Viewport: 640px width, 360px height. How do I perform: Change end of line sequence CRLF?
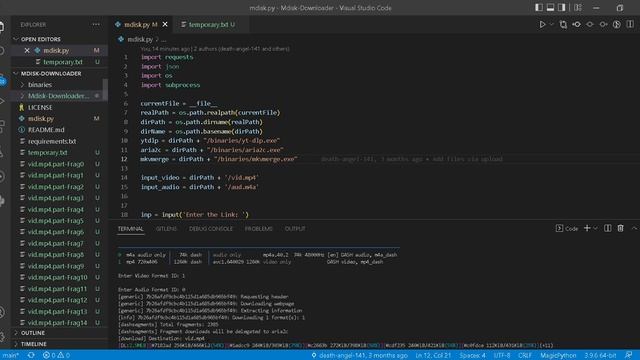click(x=525, y=356)
